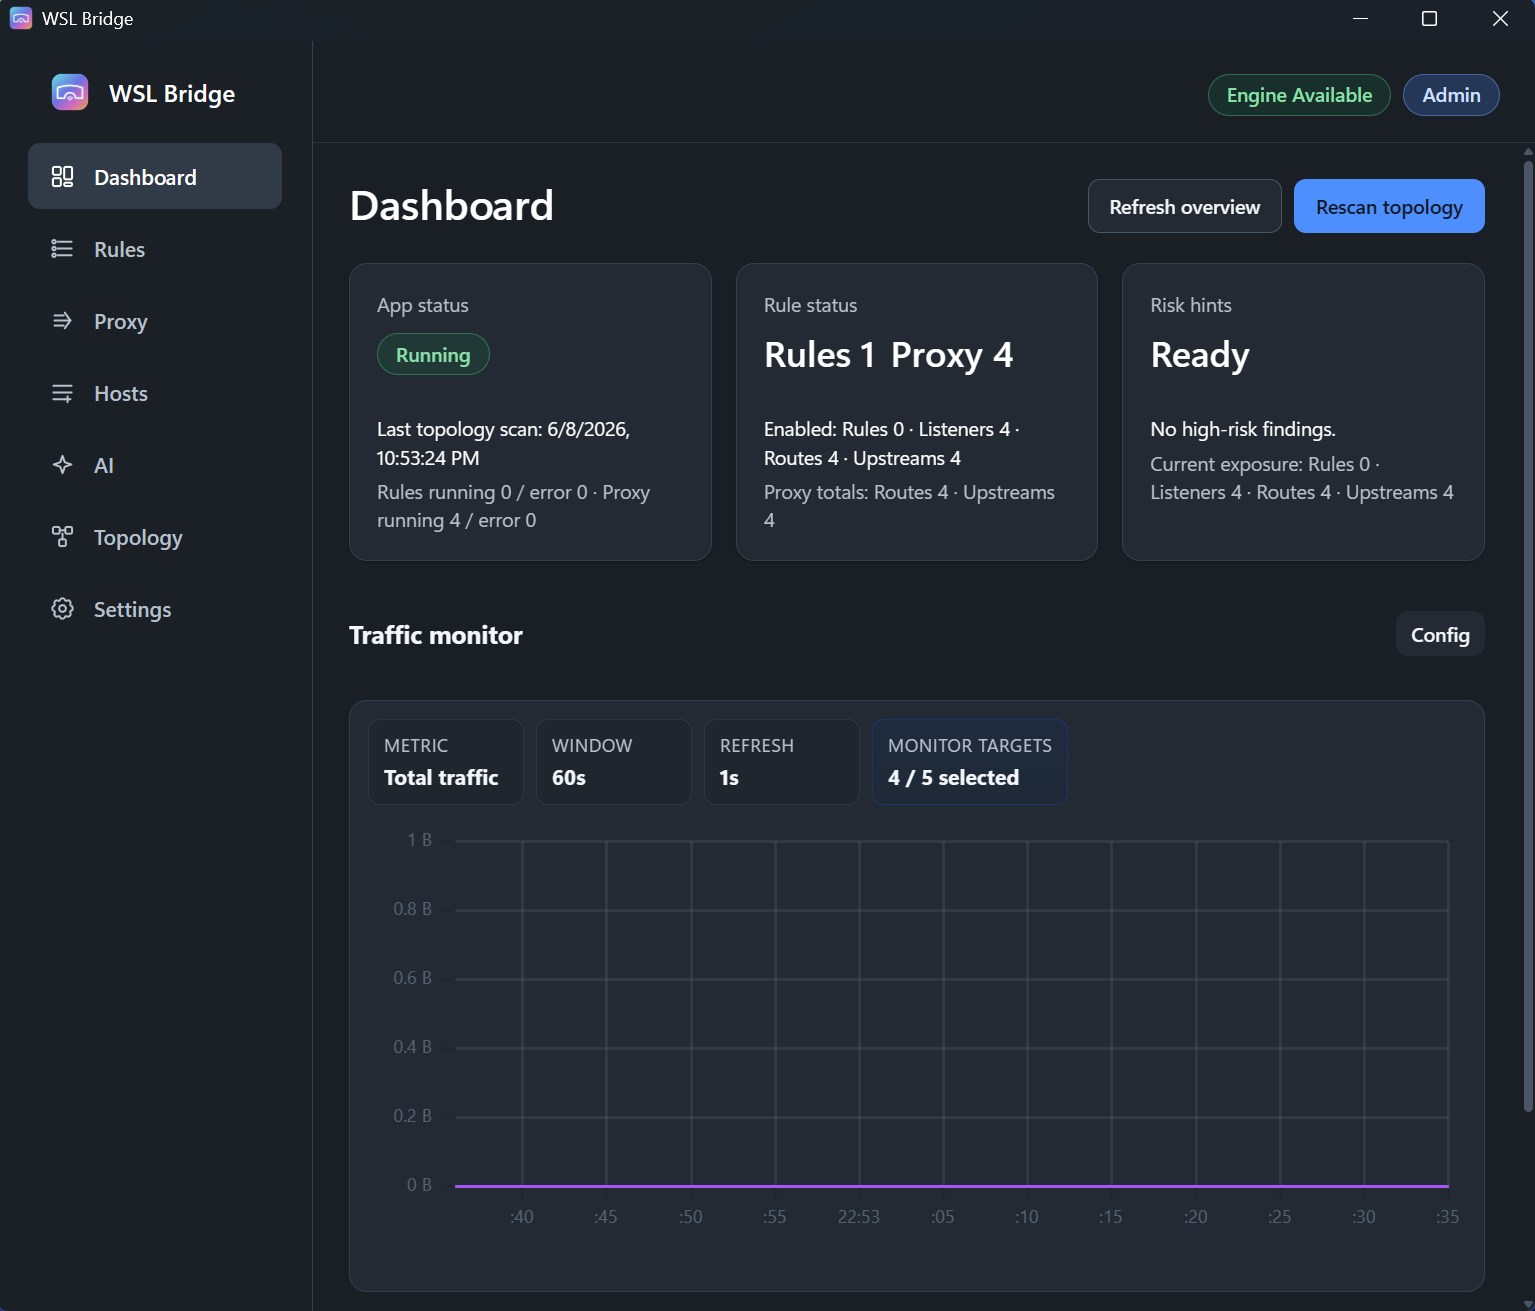Click the 'Ready' risk text
The height and width of the screenshot is (1311, 1535).
(x=1200, y=355)
